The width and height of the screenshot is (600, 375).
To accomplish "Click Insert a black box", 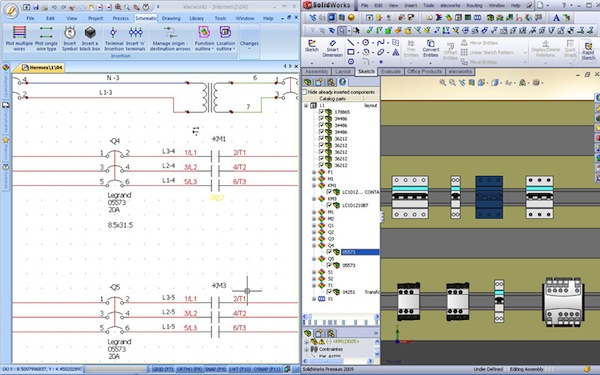I will coord(90,38).
